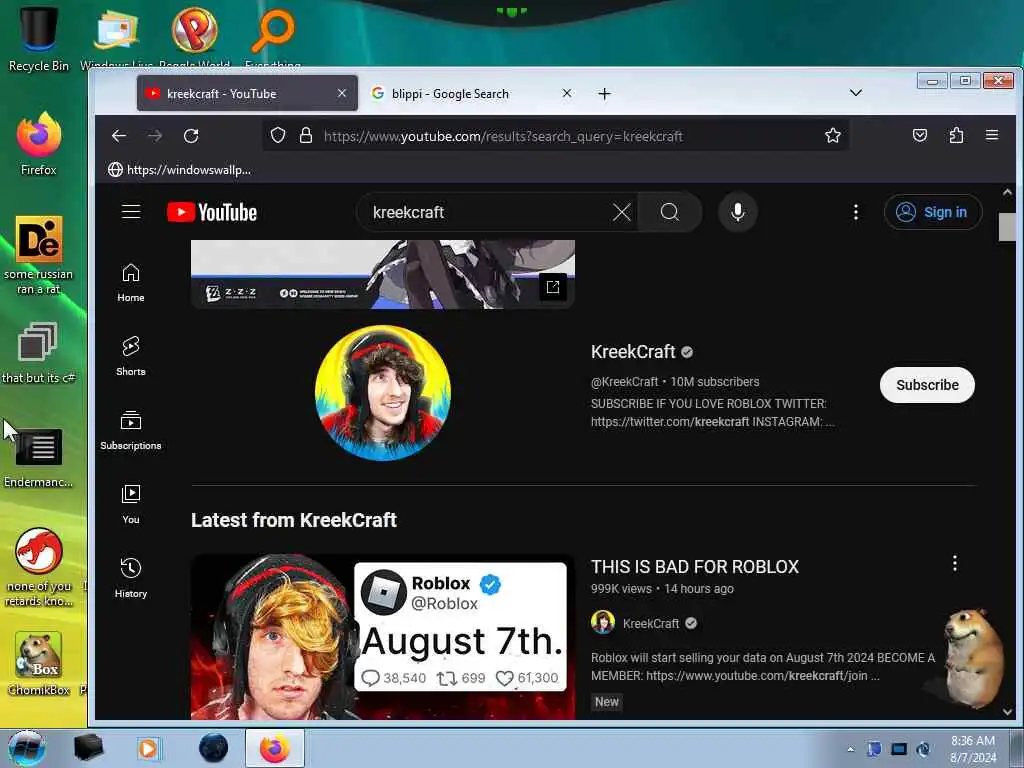Screen dimensions: 1024x768
Task: Click the KreekCraft round channel avatar
Action: 383,392
